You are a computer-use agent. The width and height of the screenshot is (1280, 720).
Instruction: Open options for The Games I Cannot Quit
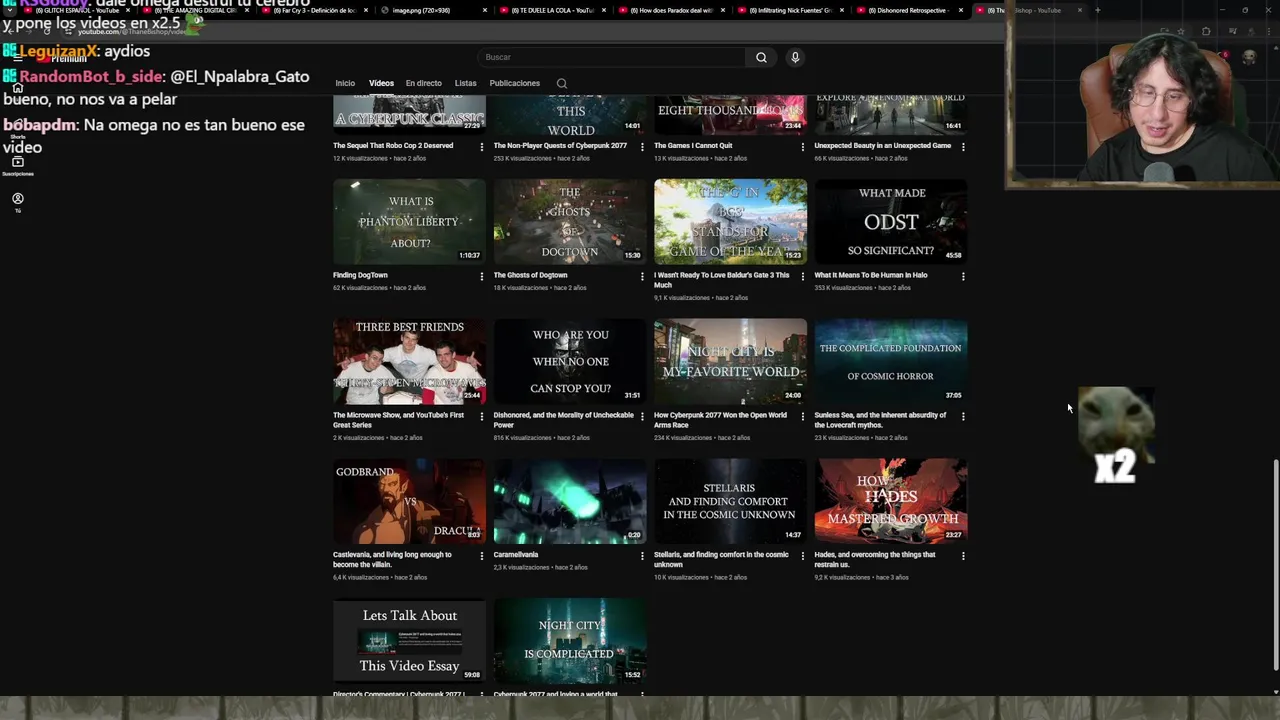(802, 147)
